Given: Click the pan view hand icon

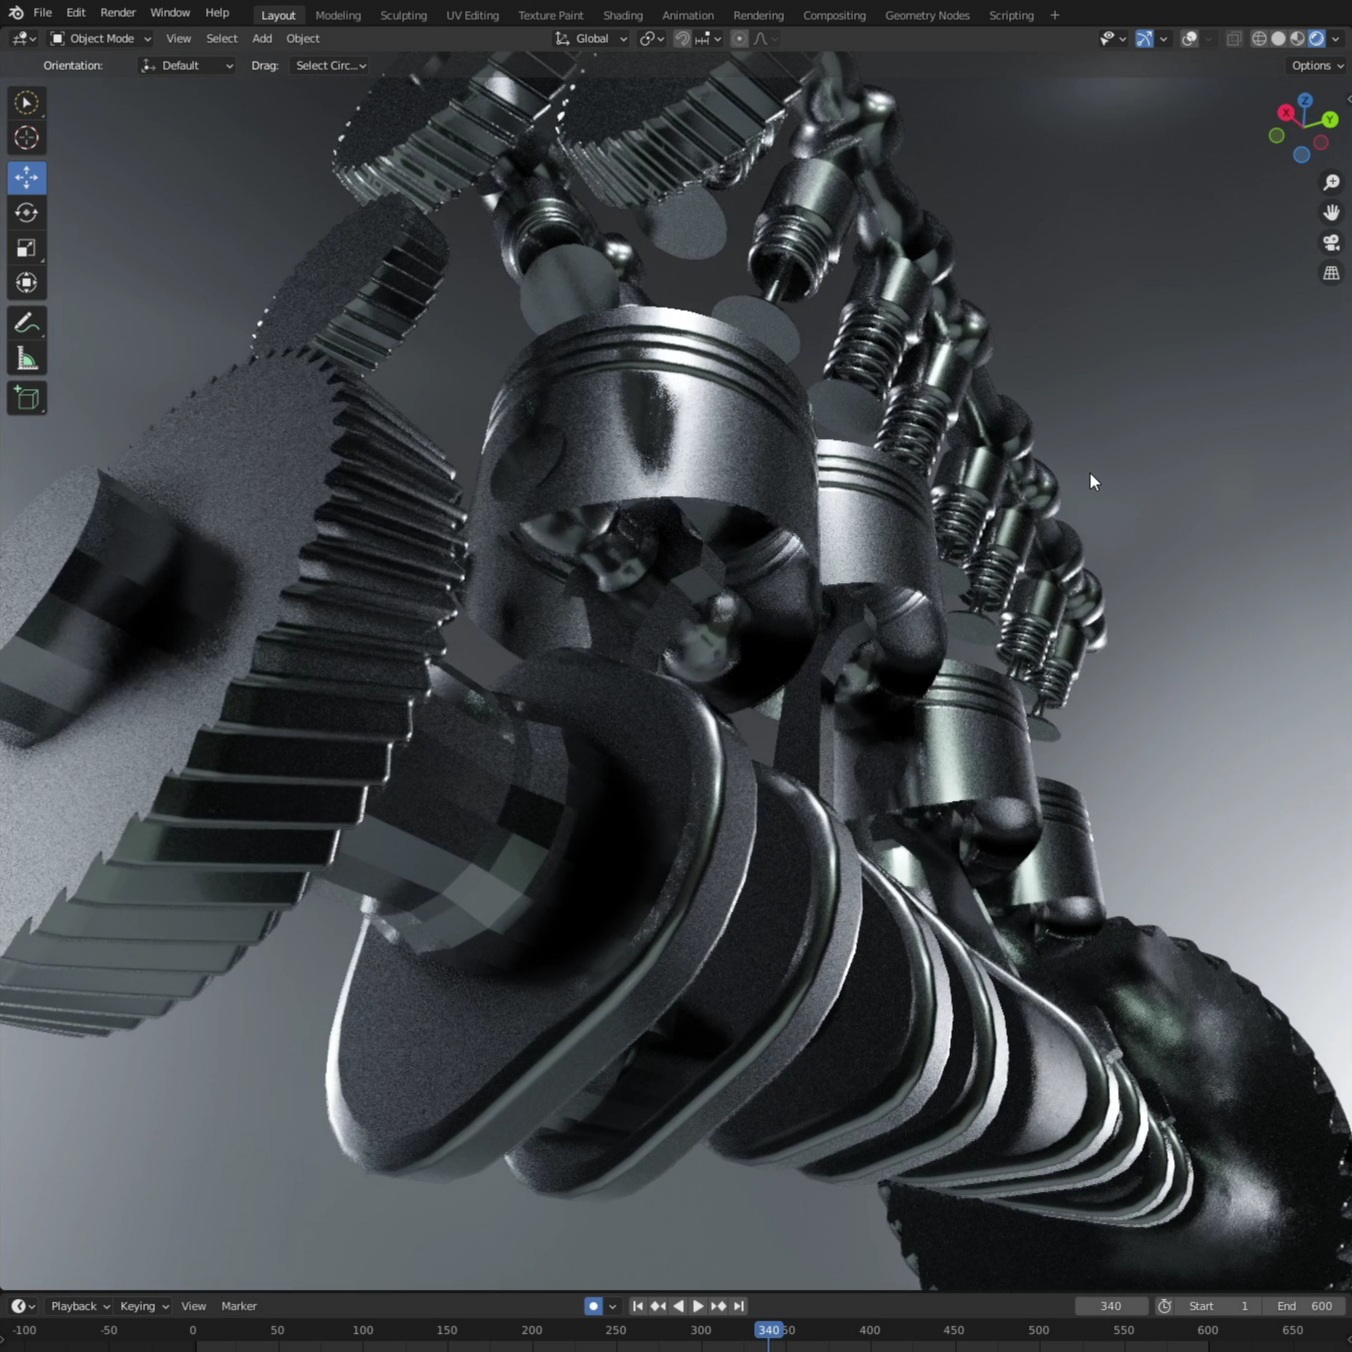Looking at the screenshot, I should 1331,213.
